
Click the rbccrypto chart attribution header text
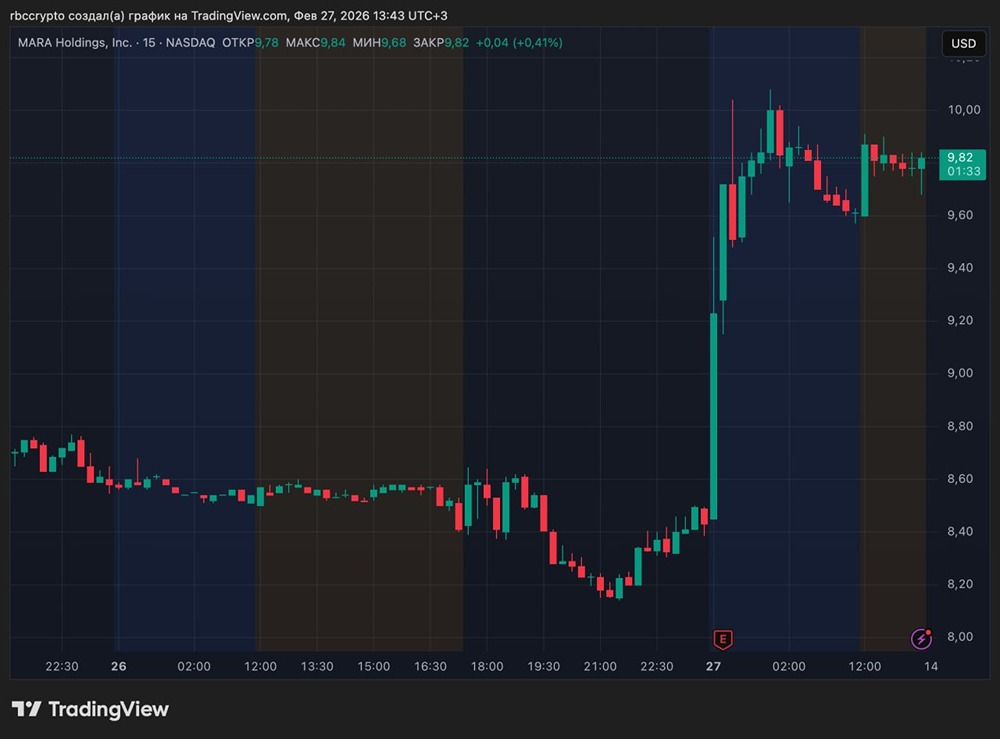tap(228, 15)
